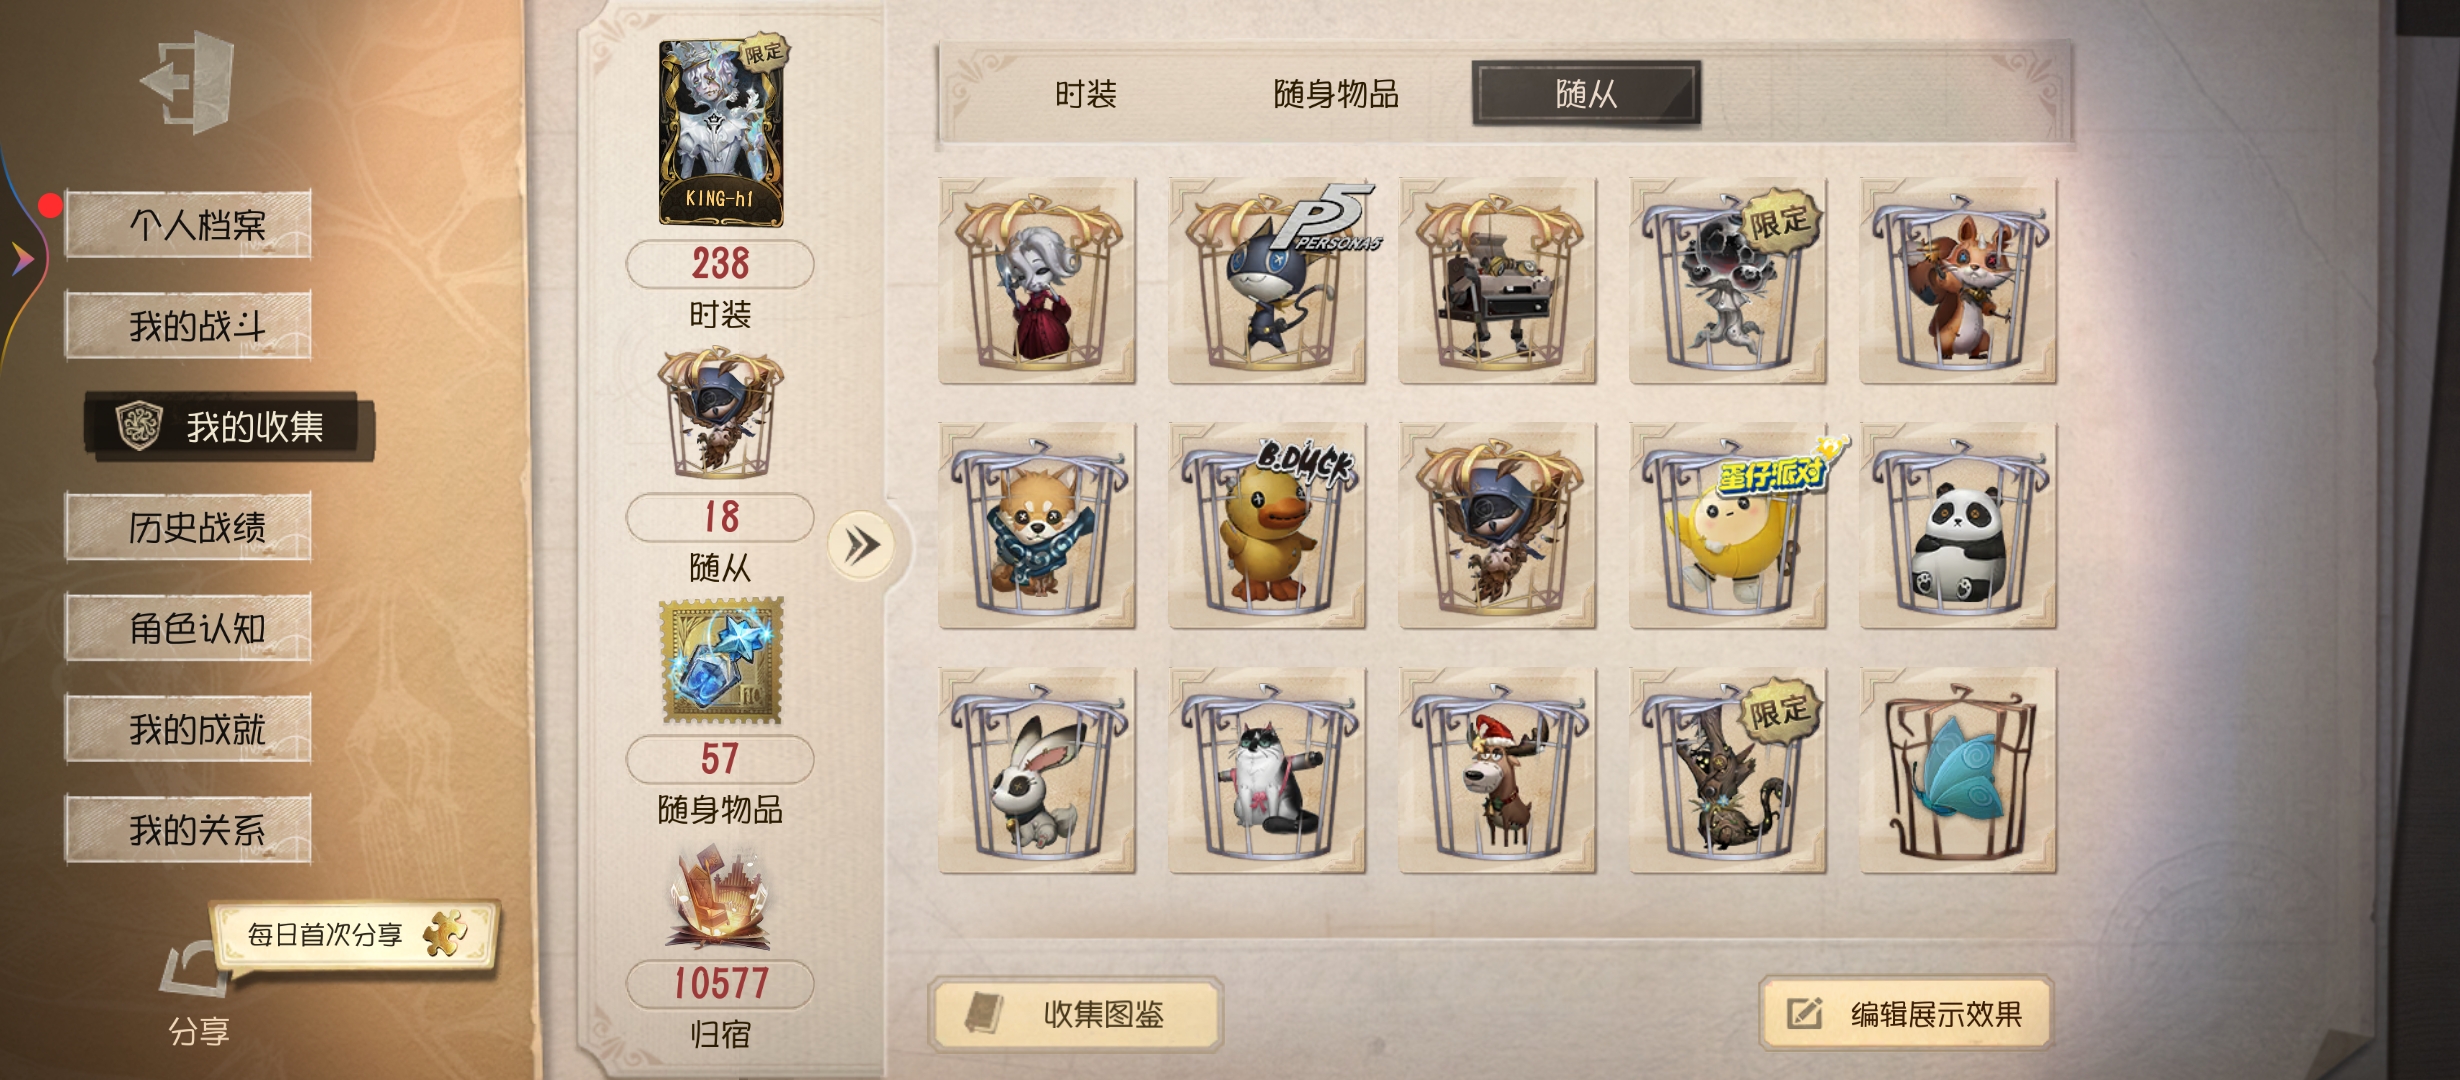This screenshot has height=1080, width=2460.
Task: Switch to the 时装 tab
Action: (x=1086, y=95)
